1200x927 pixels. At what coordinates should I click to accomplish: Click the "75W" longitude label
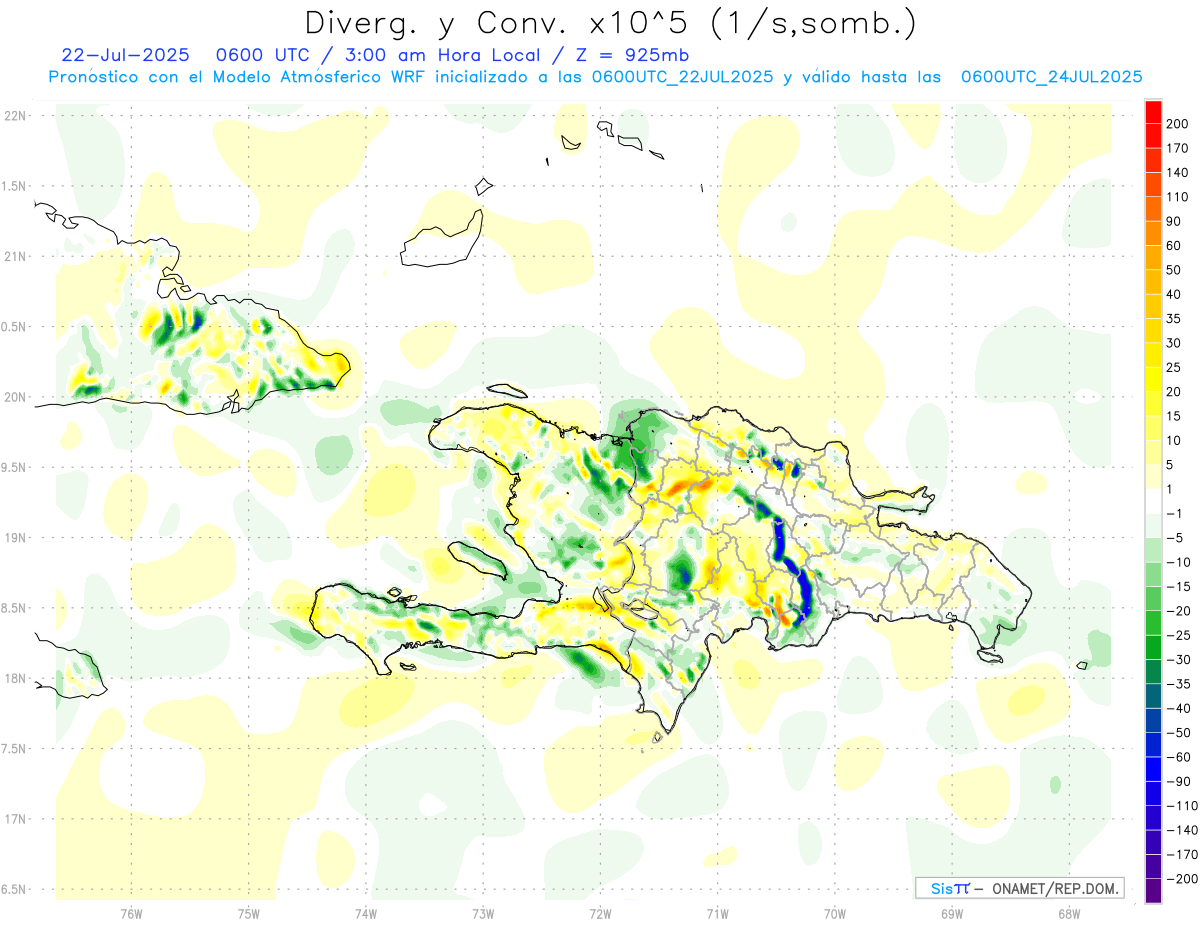click(249, 913)
